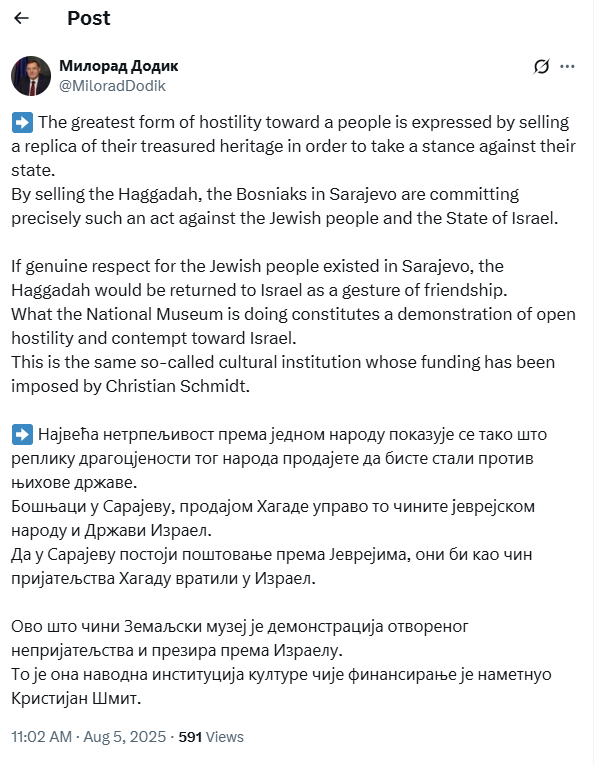613x764 pixels.
Task: Open Milorad Dodik's profile avatar
Action: (x=31, y=76)
